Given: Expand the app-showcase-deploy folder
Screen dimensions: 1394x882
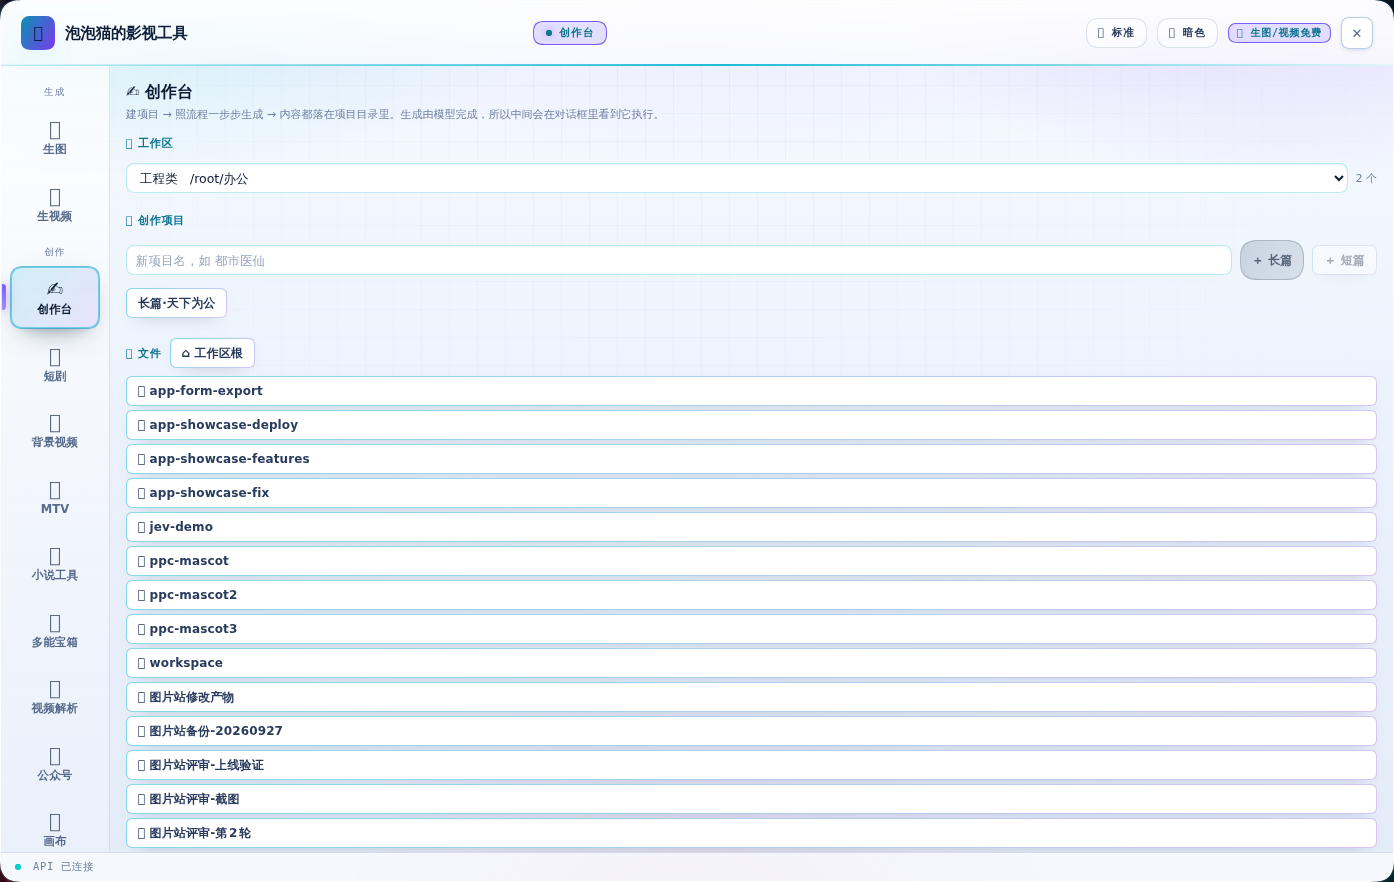Looking at the screenshot, I should [x=751, y=425].
